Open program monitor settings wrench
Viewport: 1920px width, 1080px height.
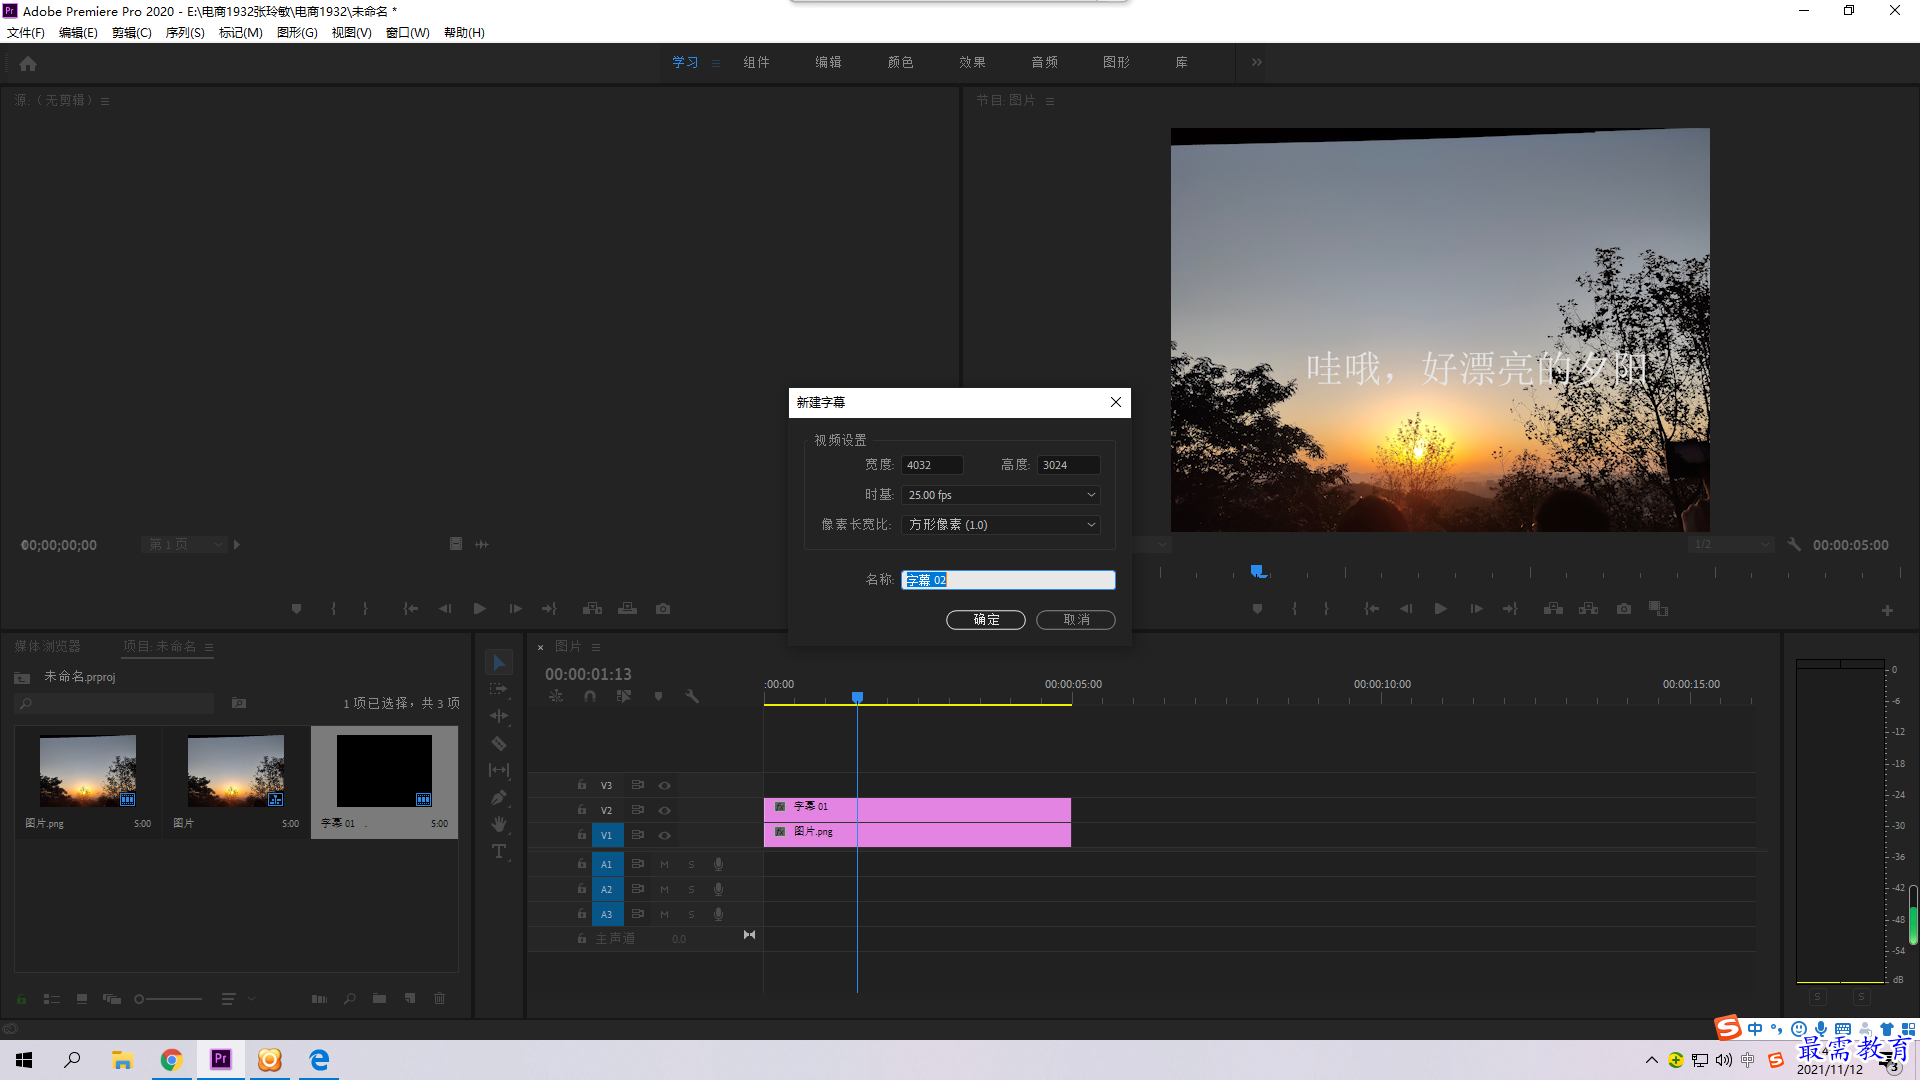tap(1794, 545)
